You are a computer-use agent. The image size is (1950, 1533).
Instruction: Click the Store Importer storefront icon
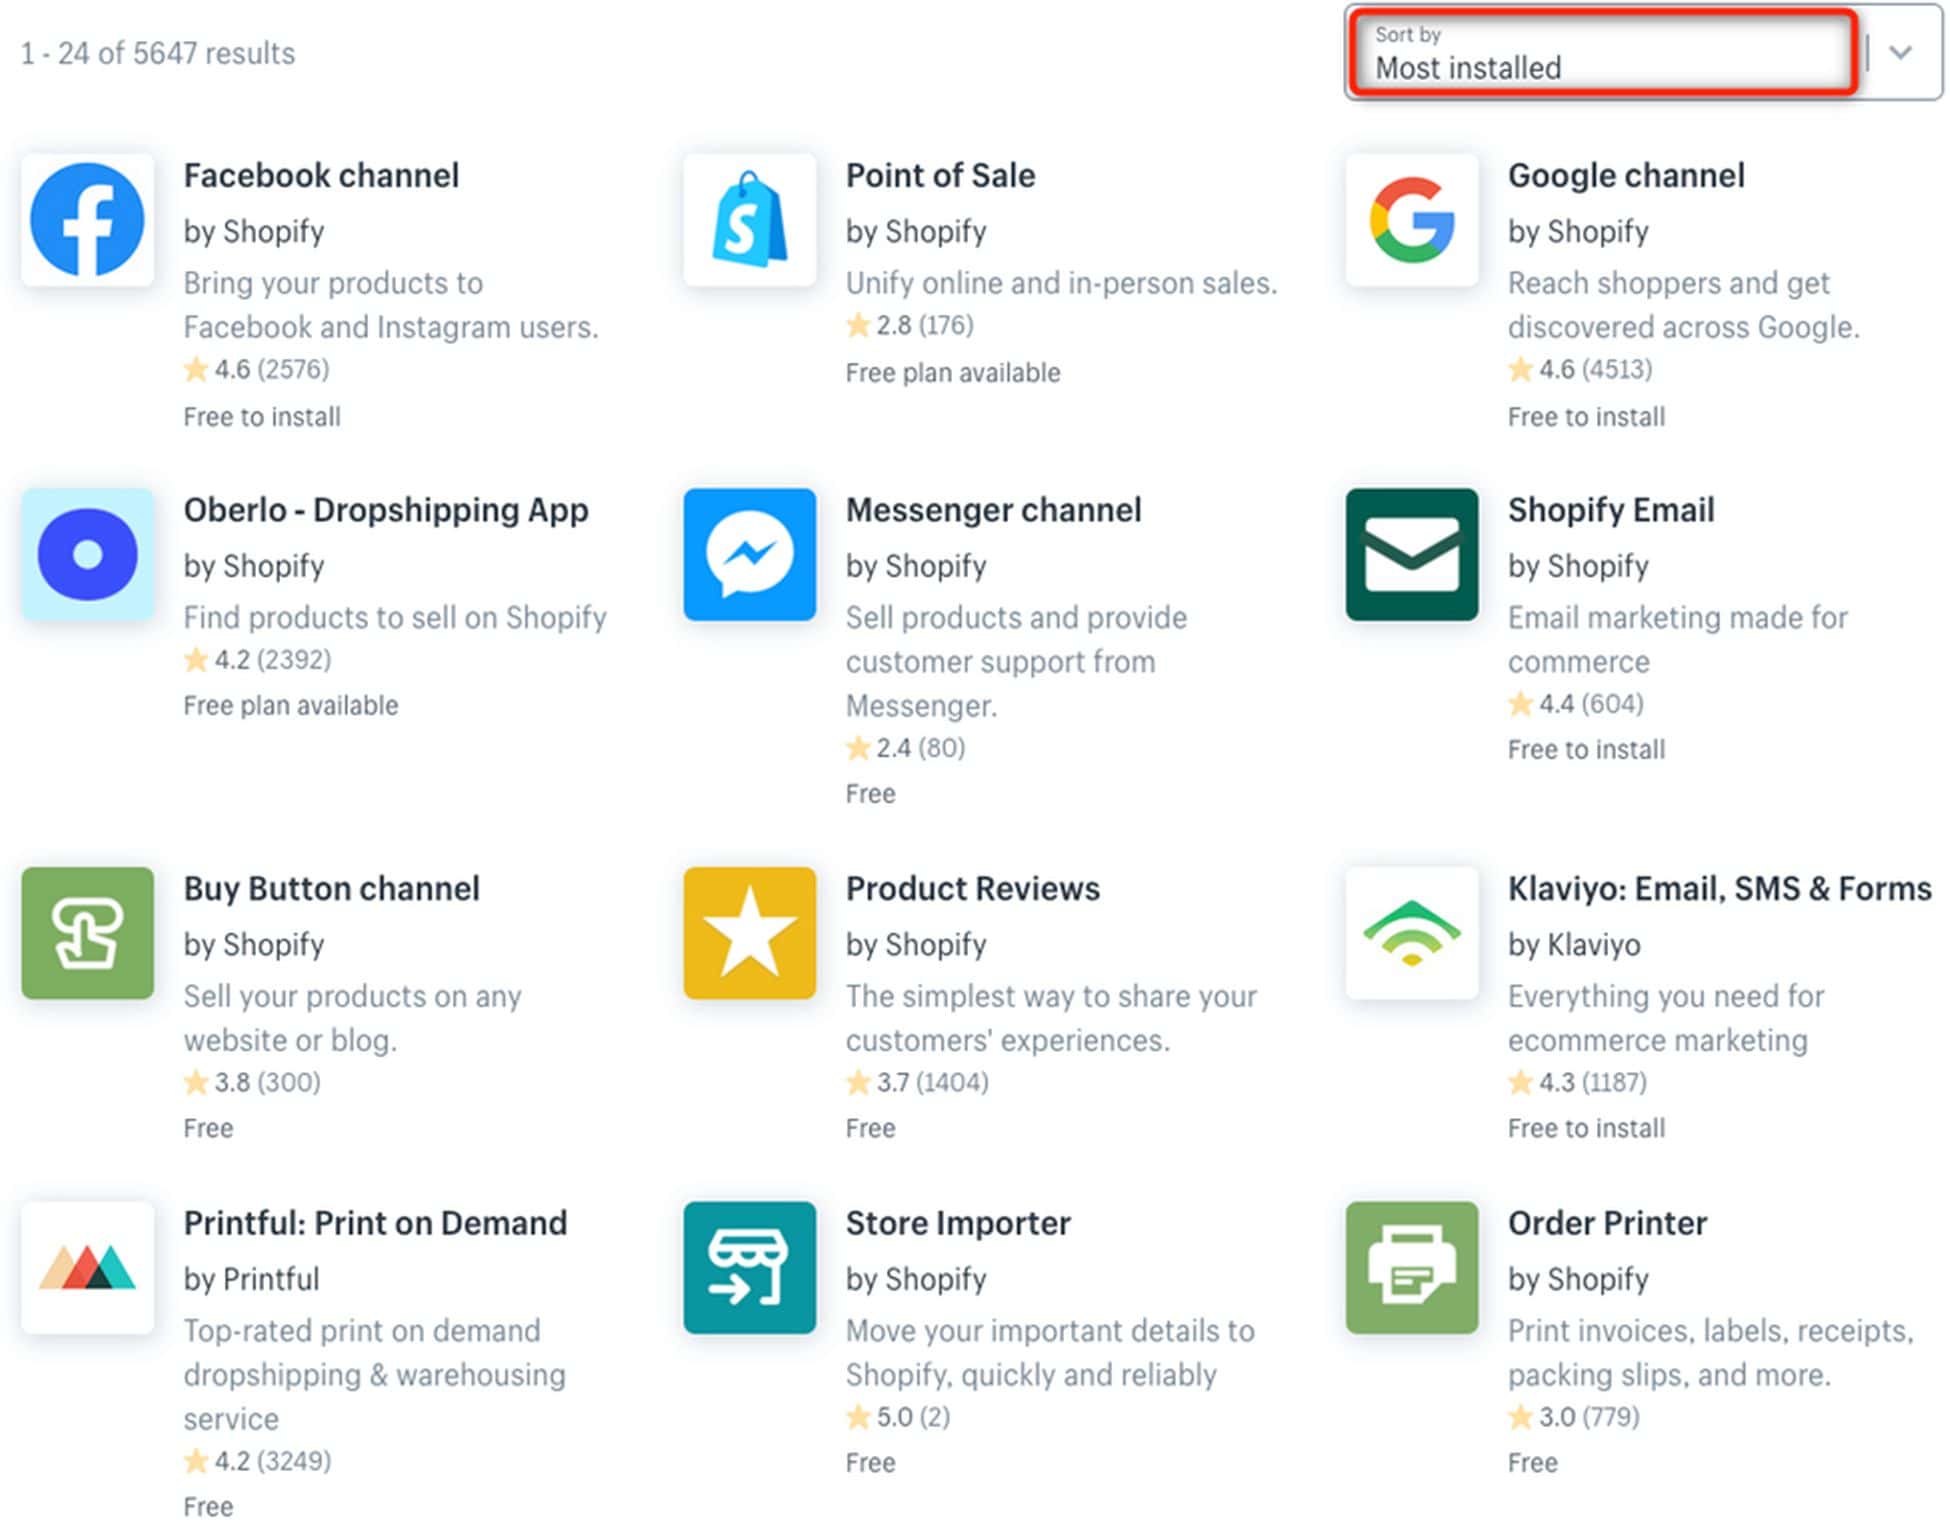click(x=750, y=1268)
